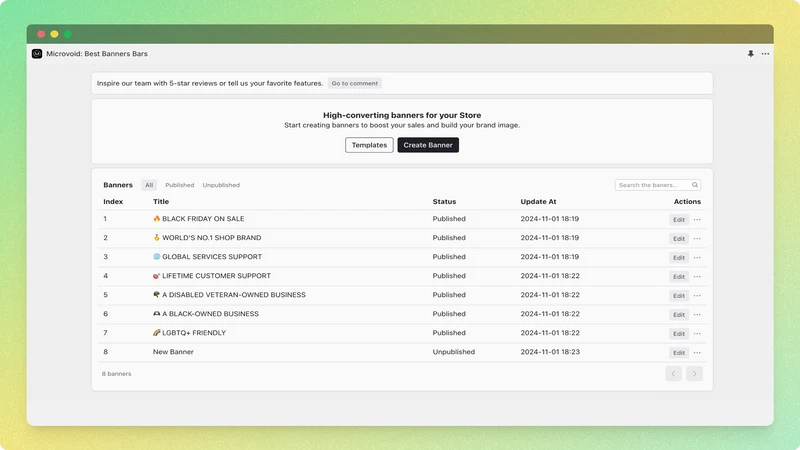Click the Update At column header
Image resolution: width=800 pixels, height=450 pixels.
[x=538, y=202]
